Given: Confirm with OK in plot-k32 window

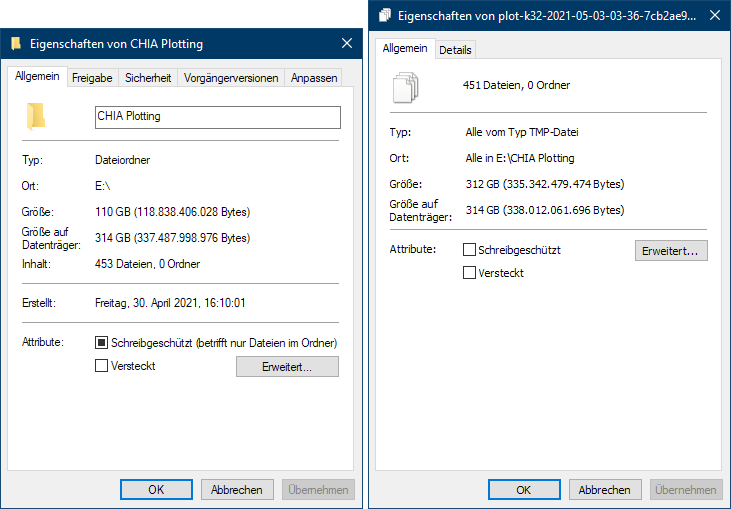Looking at the screenshot, I should point(524,489).
